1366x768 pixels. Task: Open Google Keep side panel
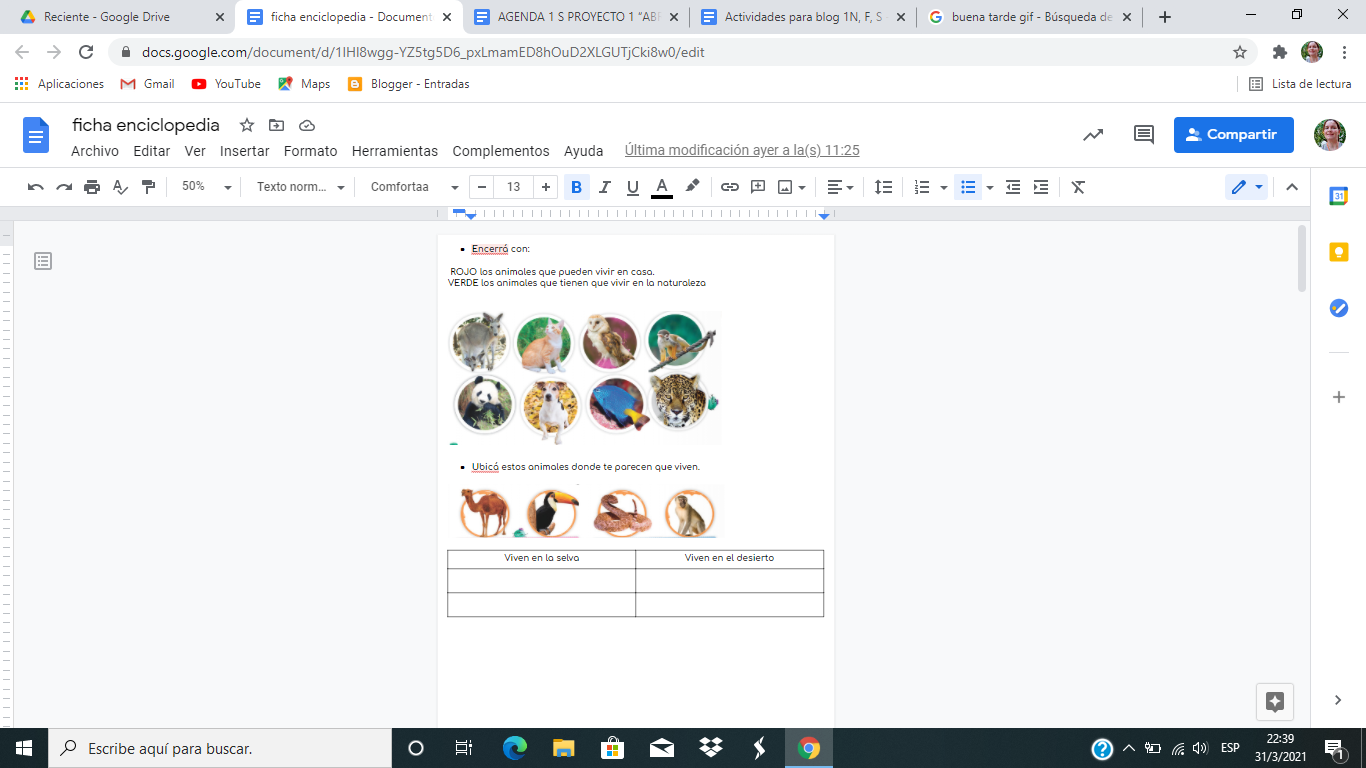point(1338,252)
